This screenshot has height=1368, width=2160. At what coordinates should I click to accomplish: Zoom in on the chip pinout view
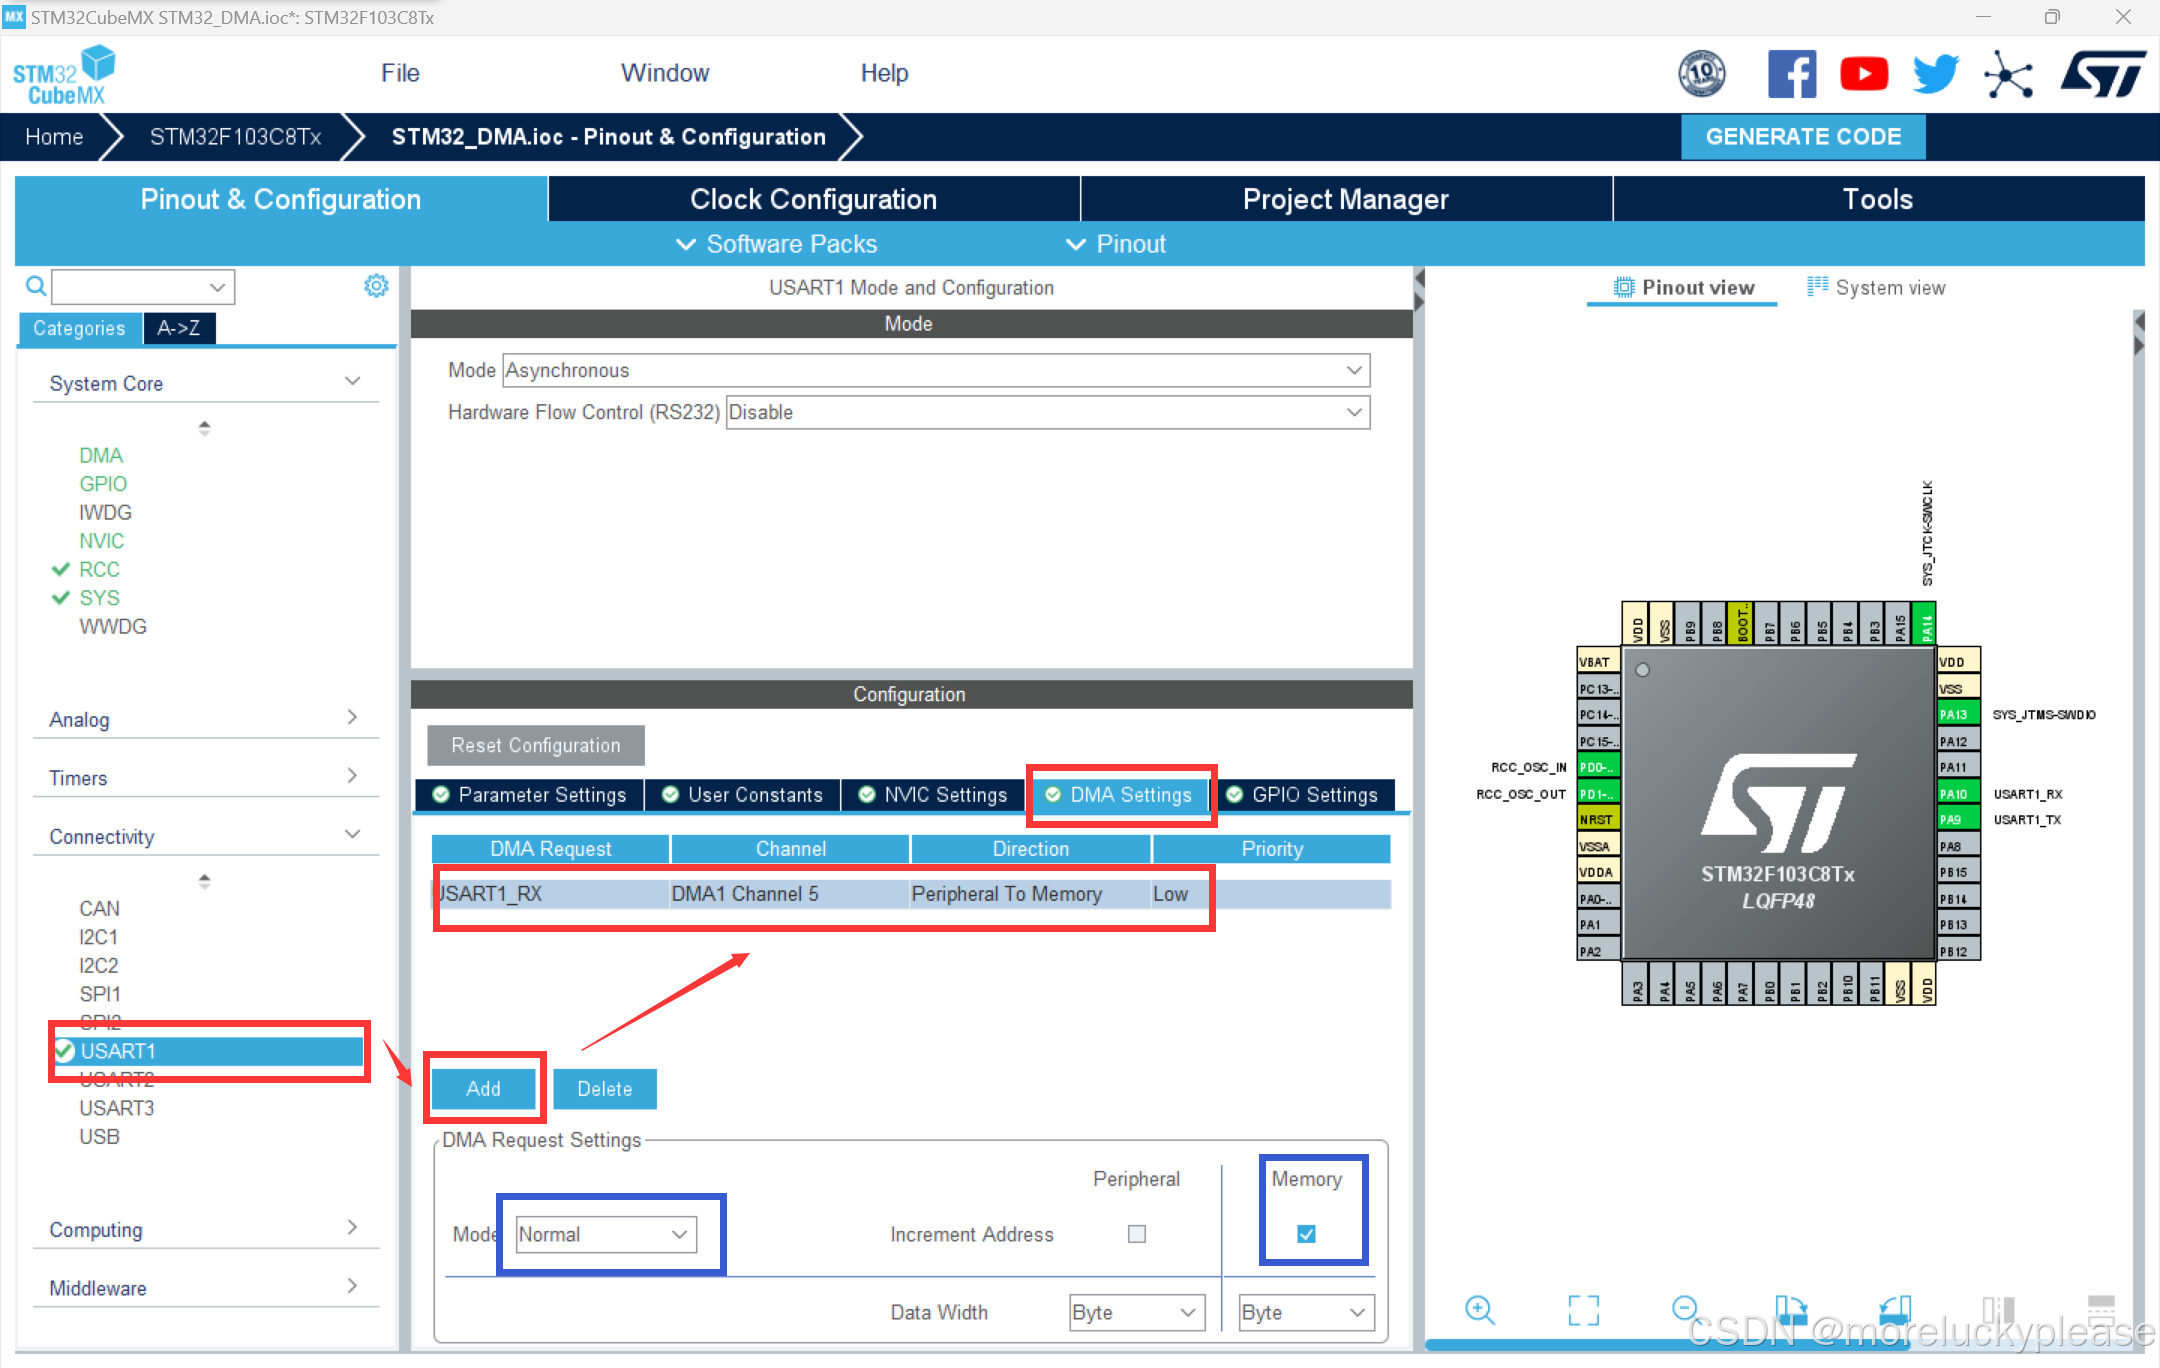pos(1479,1309)
